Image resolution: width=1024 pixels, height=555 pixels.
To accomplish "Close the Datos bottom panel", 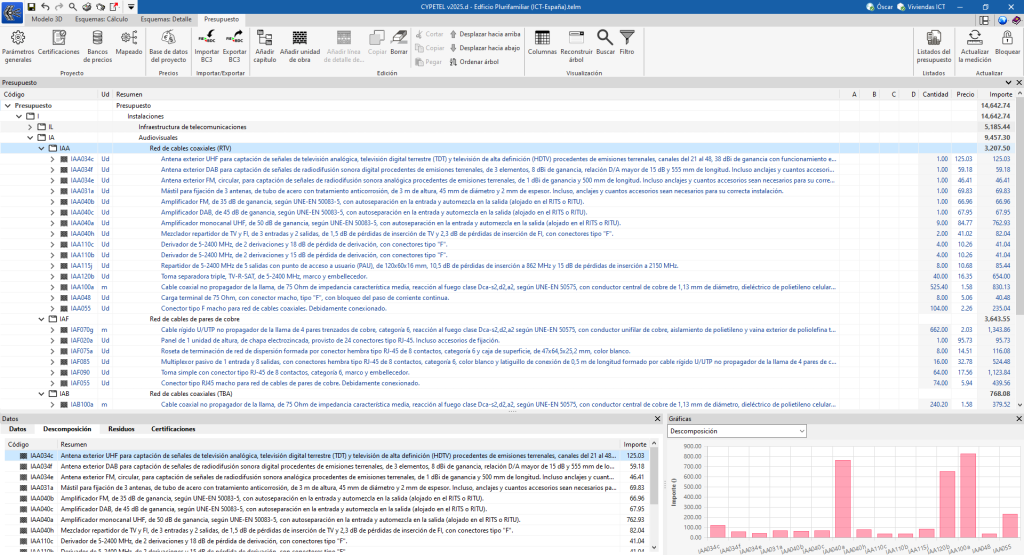I will pos(658,419).
